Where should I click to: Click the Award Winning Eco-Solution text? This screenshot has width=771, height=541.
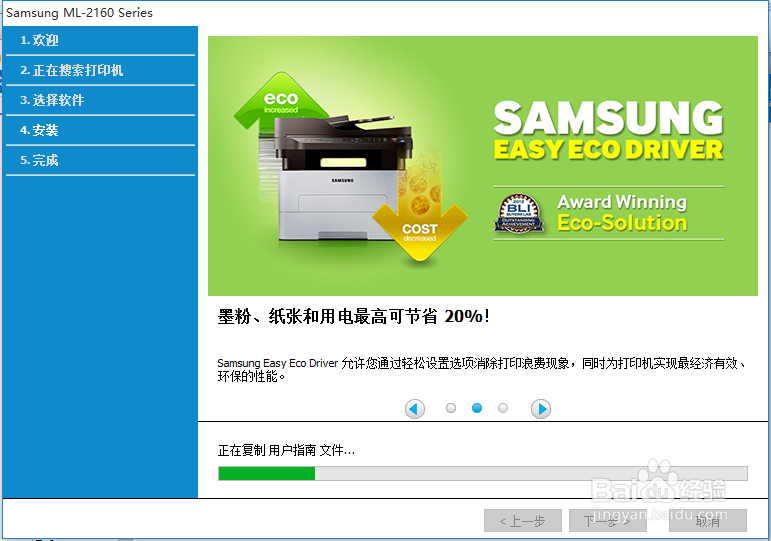622,212
